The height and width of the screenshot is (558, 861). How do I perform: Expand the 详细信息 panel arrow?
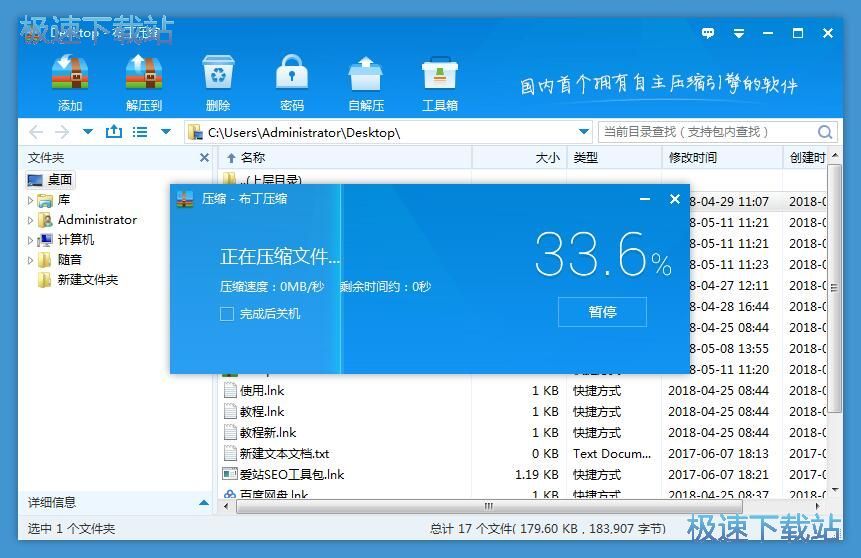click(x=204, y=503)
